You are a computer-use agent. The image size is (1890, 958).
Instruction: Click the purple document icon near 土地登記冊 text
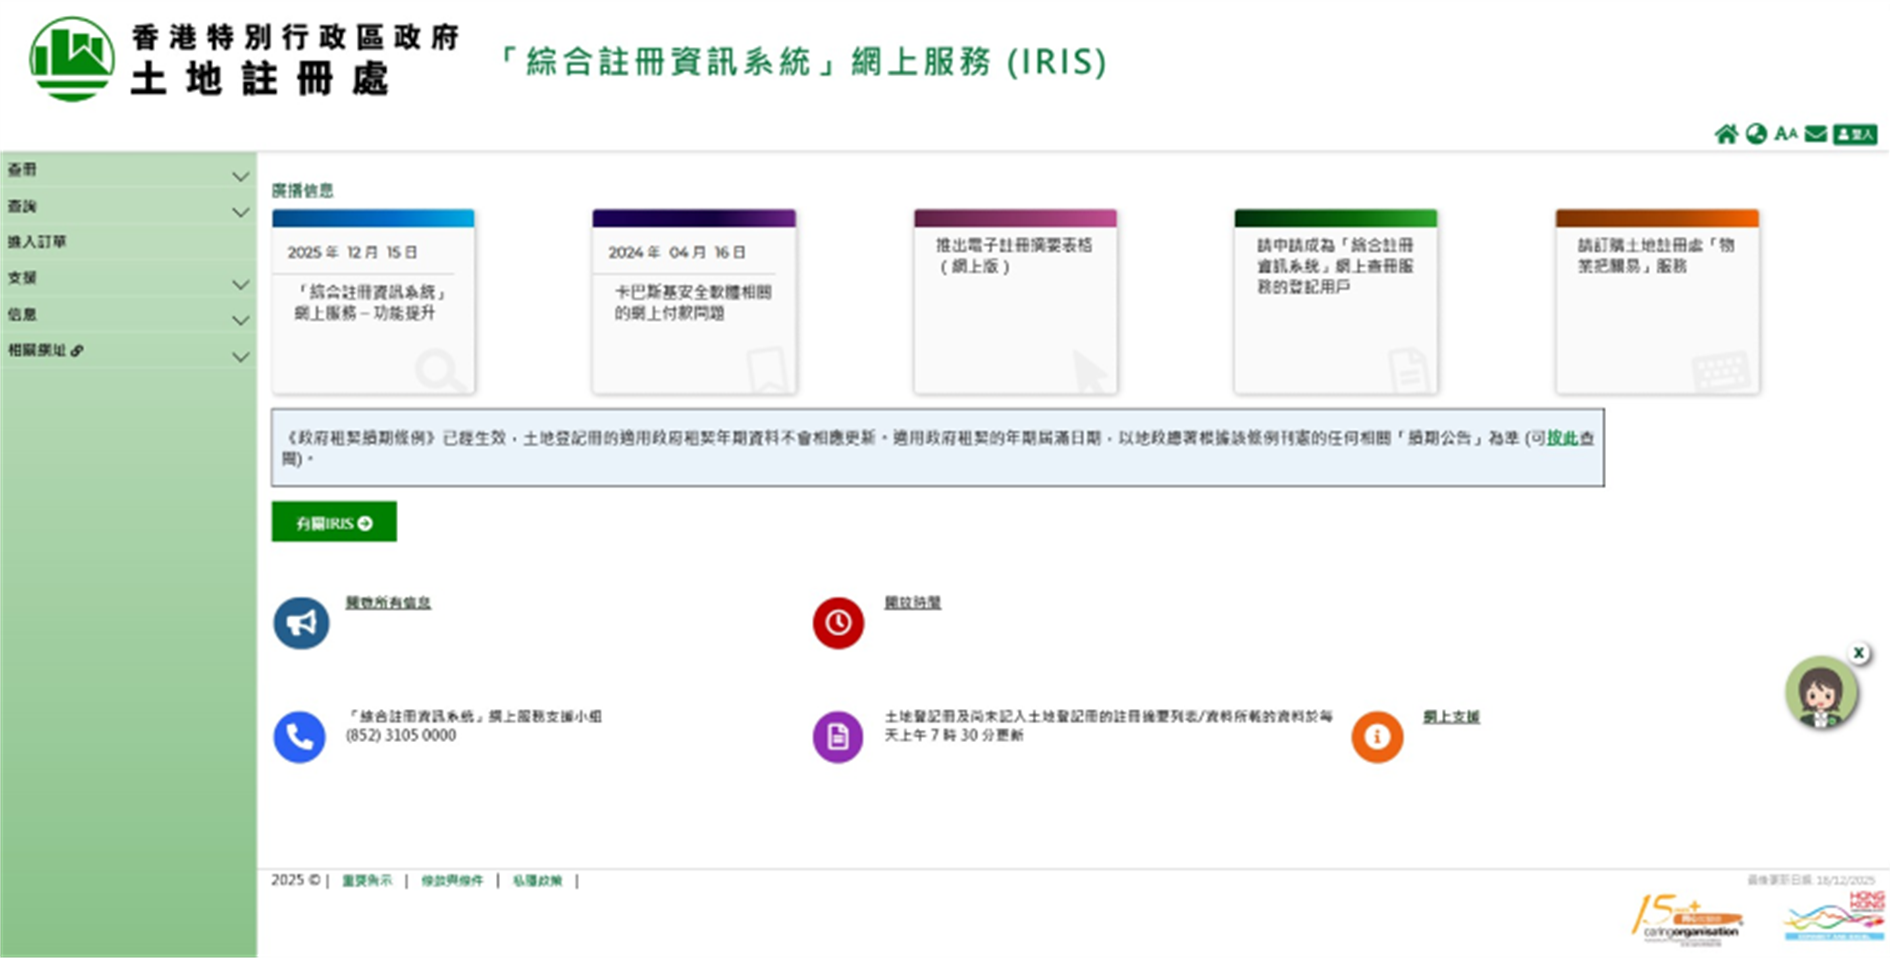coord(837,737)
